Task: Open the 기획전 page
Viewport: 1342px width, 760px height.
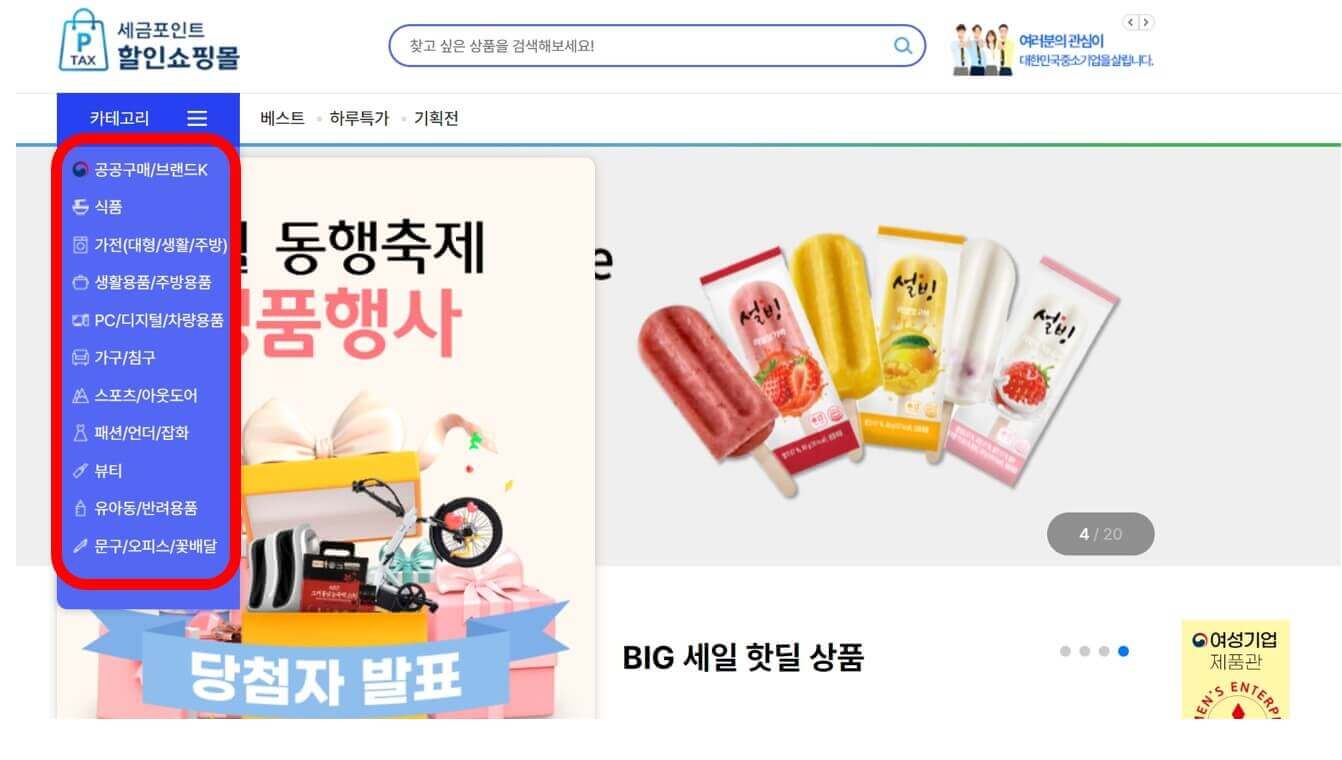Action: (x=436, y=118)
